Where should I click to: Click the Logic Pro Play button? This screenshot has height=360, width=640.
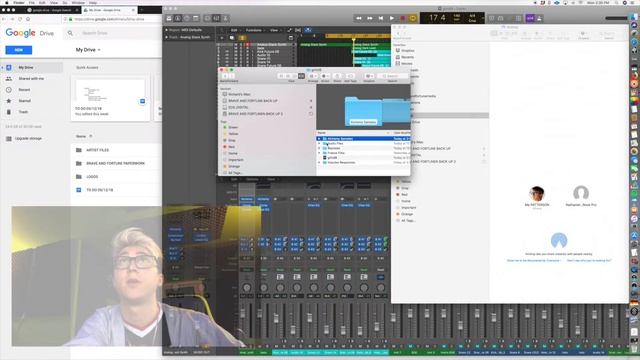pyautogui.click(x=391, y=18)
